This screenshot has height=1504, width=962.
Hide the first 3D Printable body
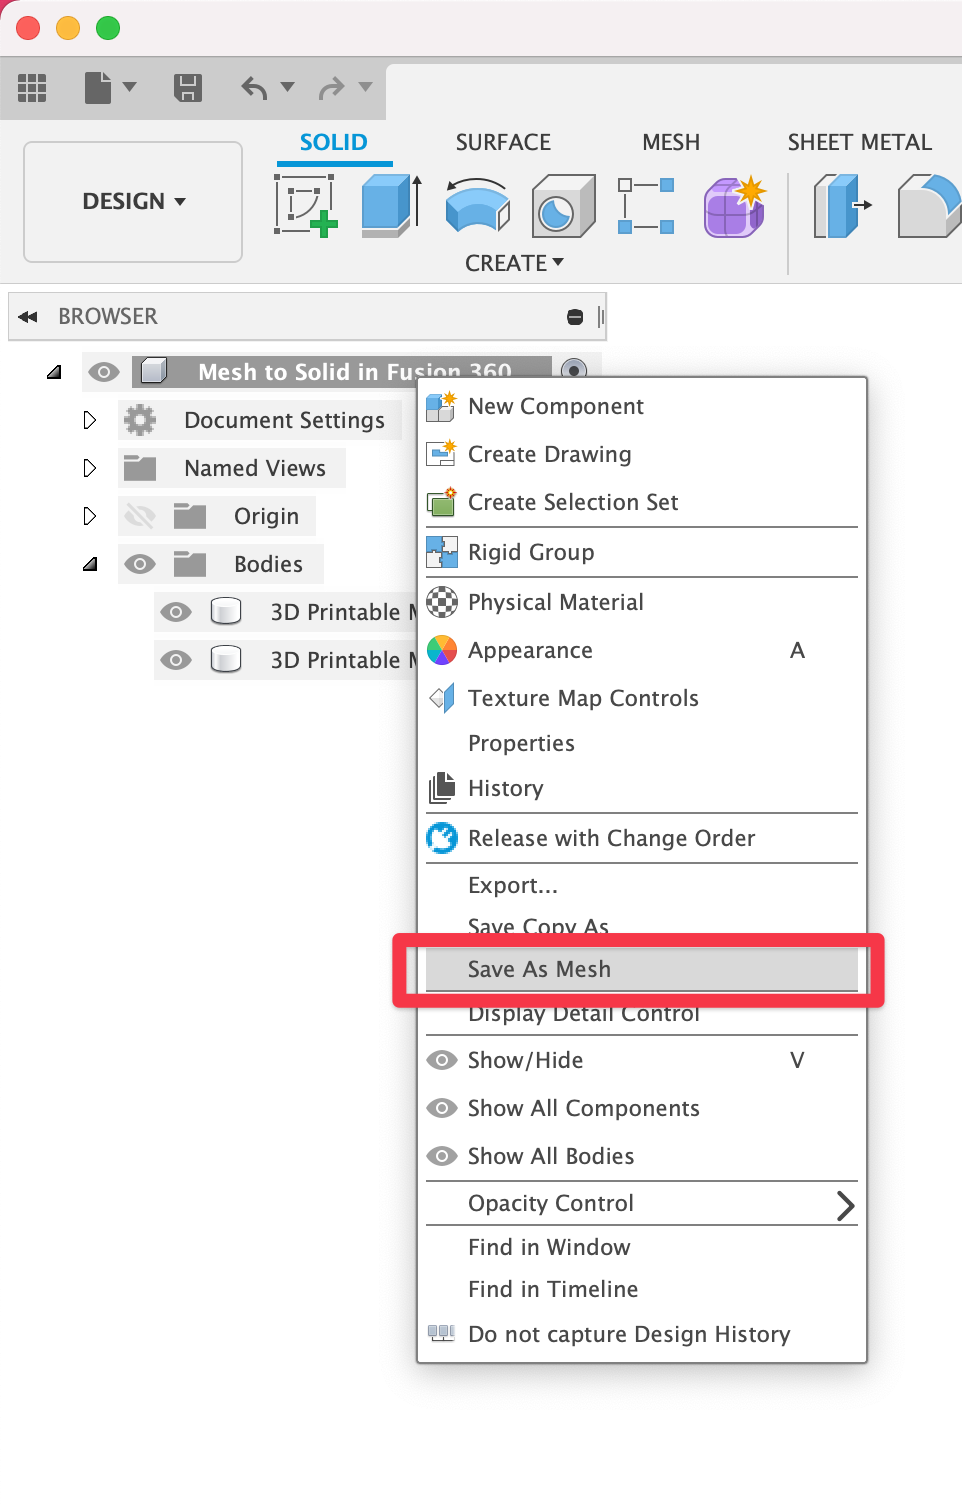point(176,612)
